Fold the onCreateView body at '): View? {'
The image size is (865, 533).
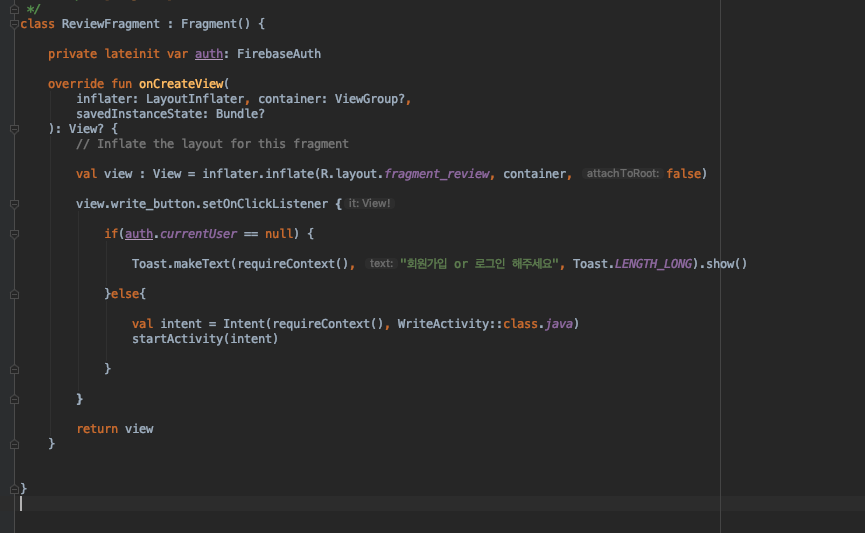(14, 129)
